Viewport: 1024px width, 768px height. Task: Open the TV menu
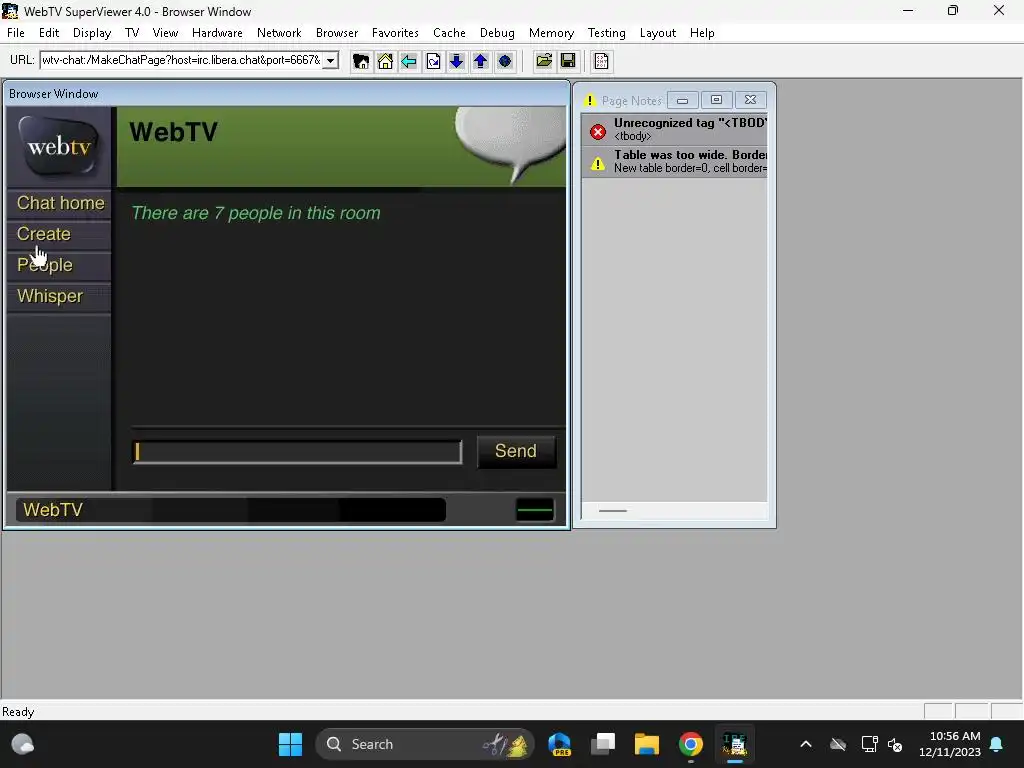(x=132, y=33)
